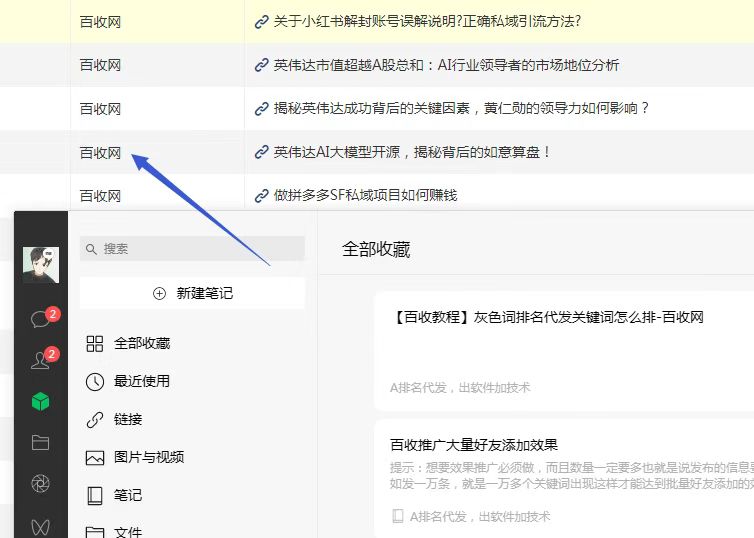Click the notebook icon beside 笔记
Screen dimensions: 754x538
point(95,496)
